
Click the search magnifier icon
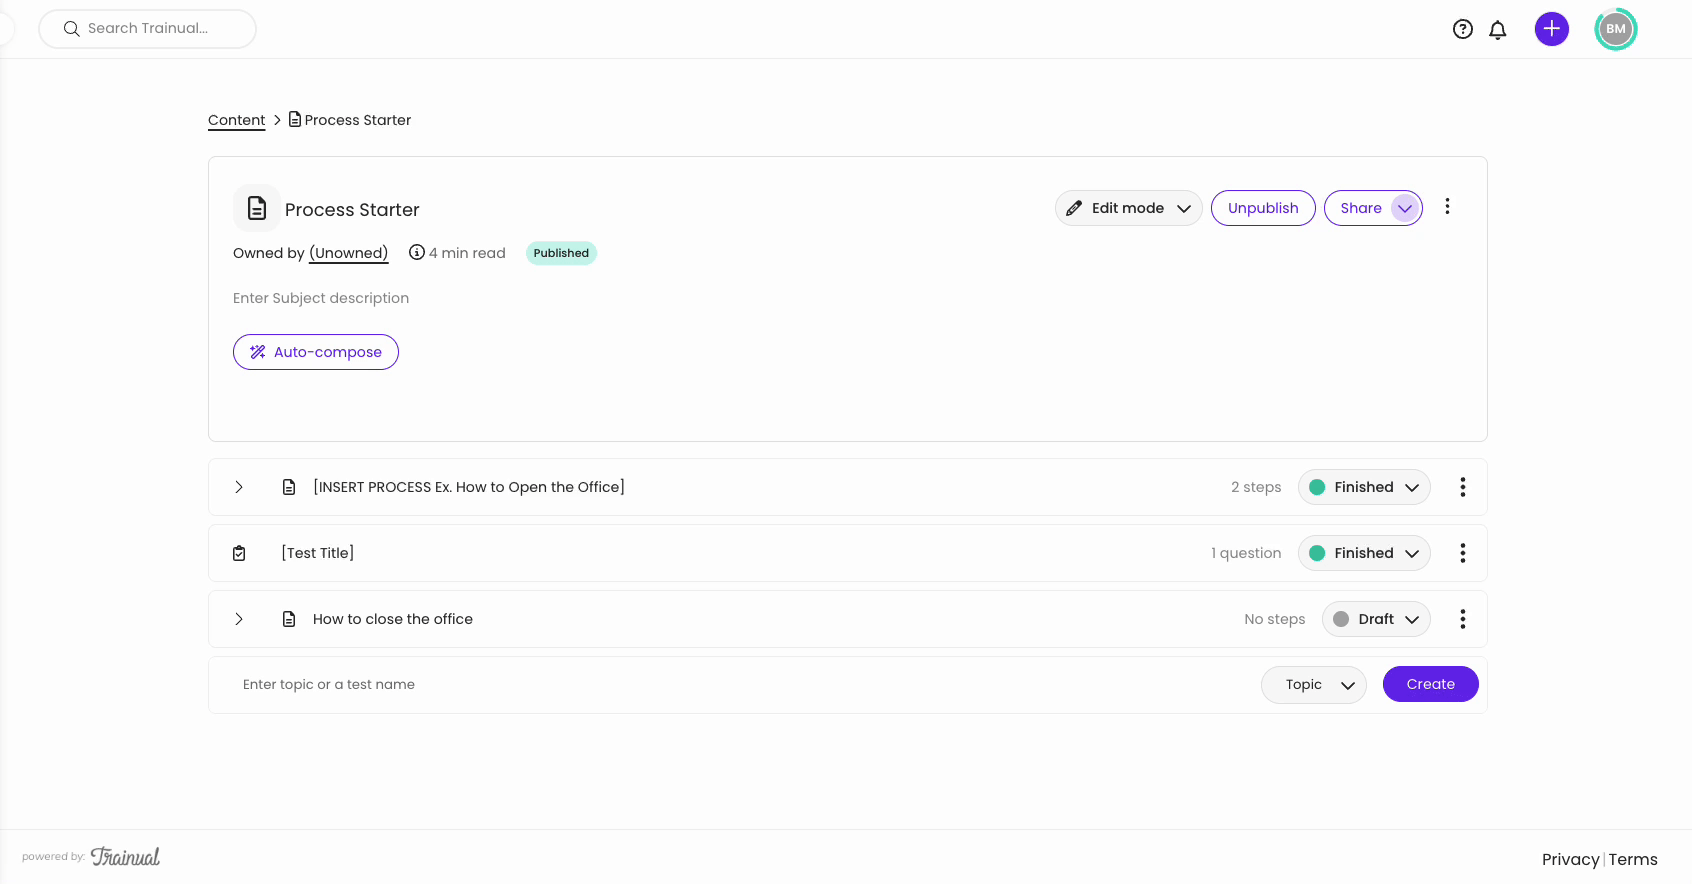click(x=72, y=29)
